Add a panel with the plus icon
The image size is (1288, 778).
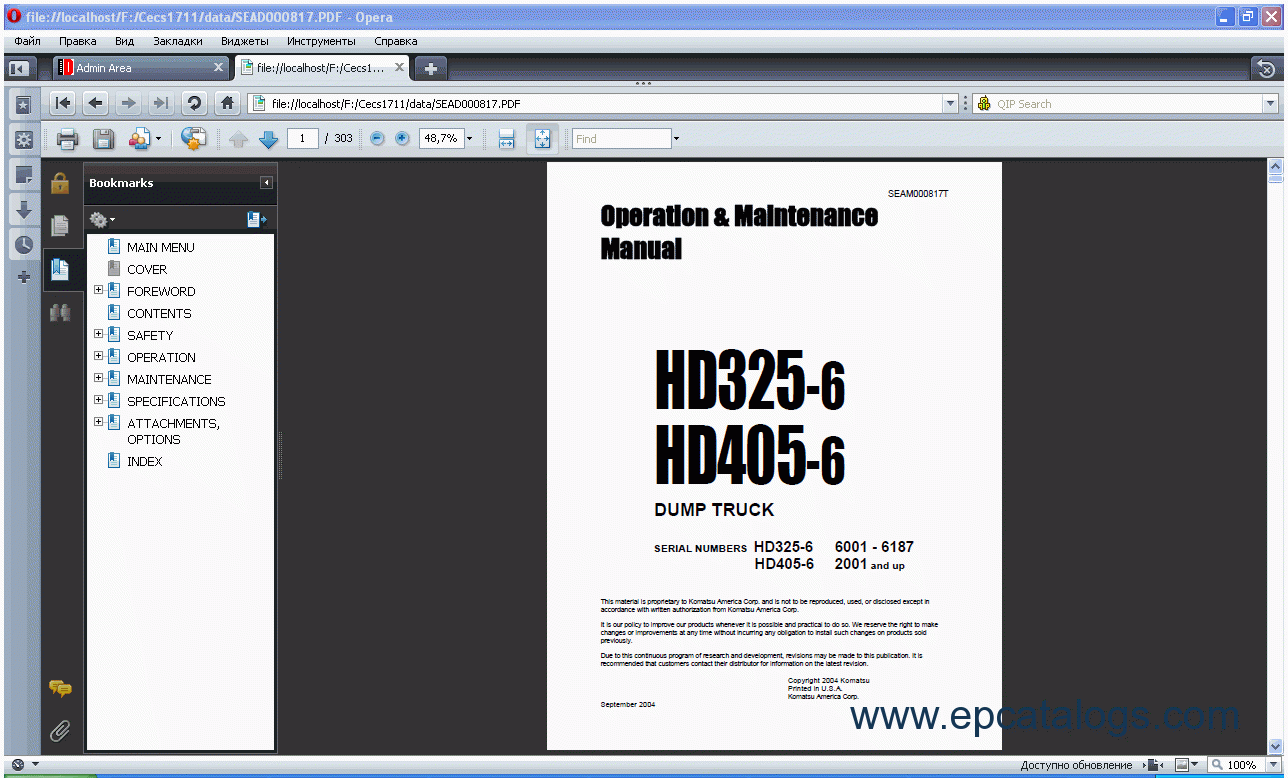coord(24,277)
